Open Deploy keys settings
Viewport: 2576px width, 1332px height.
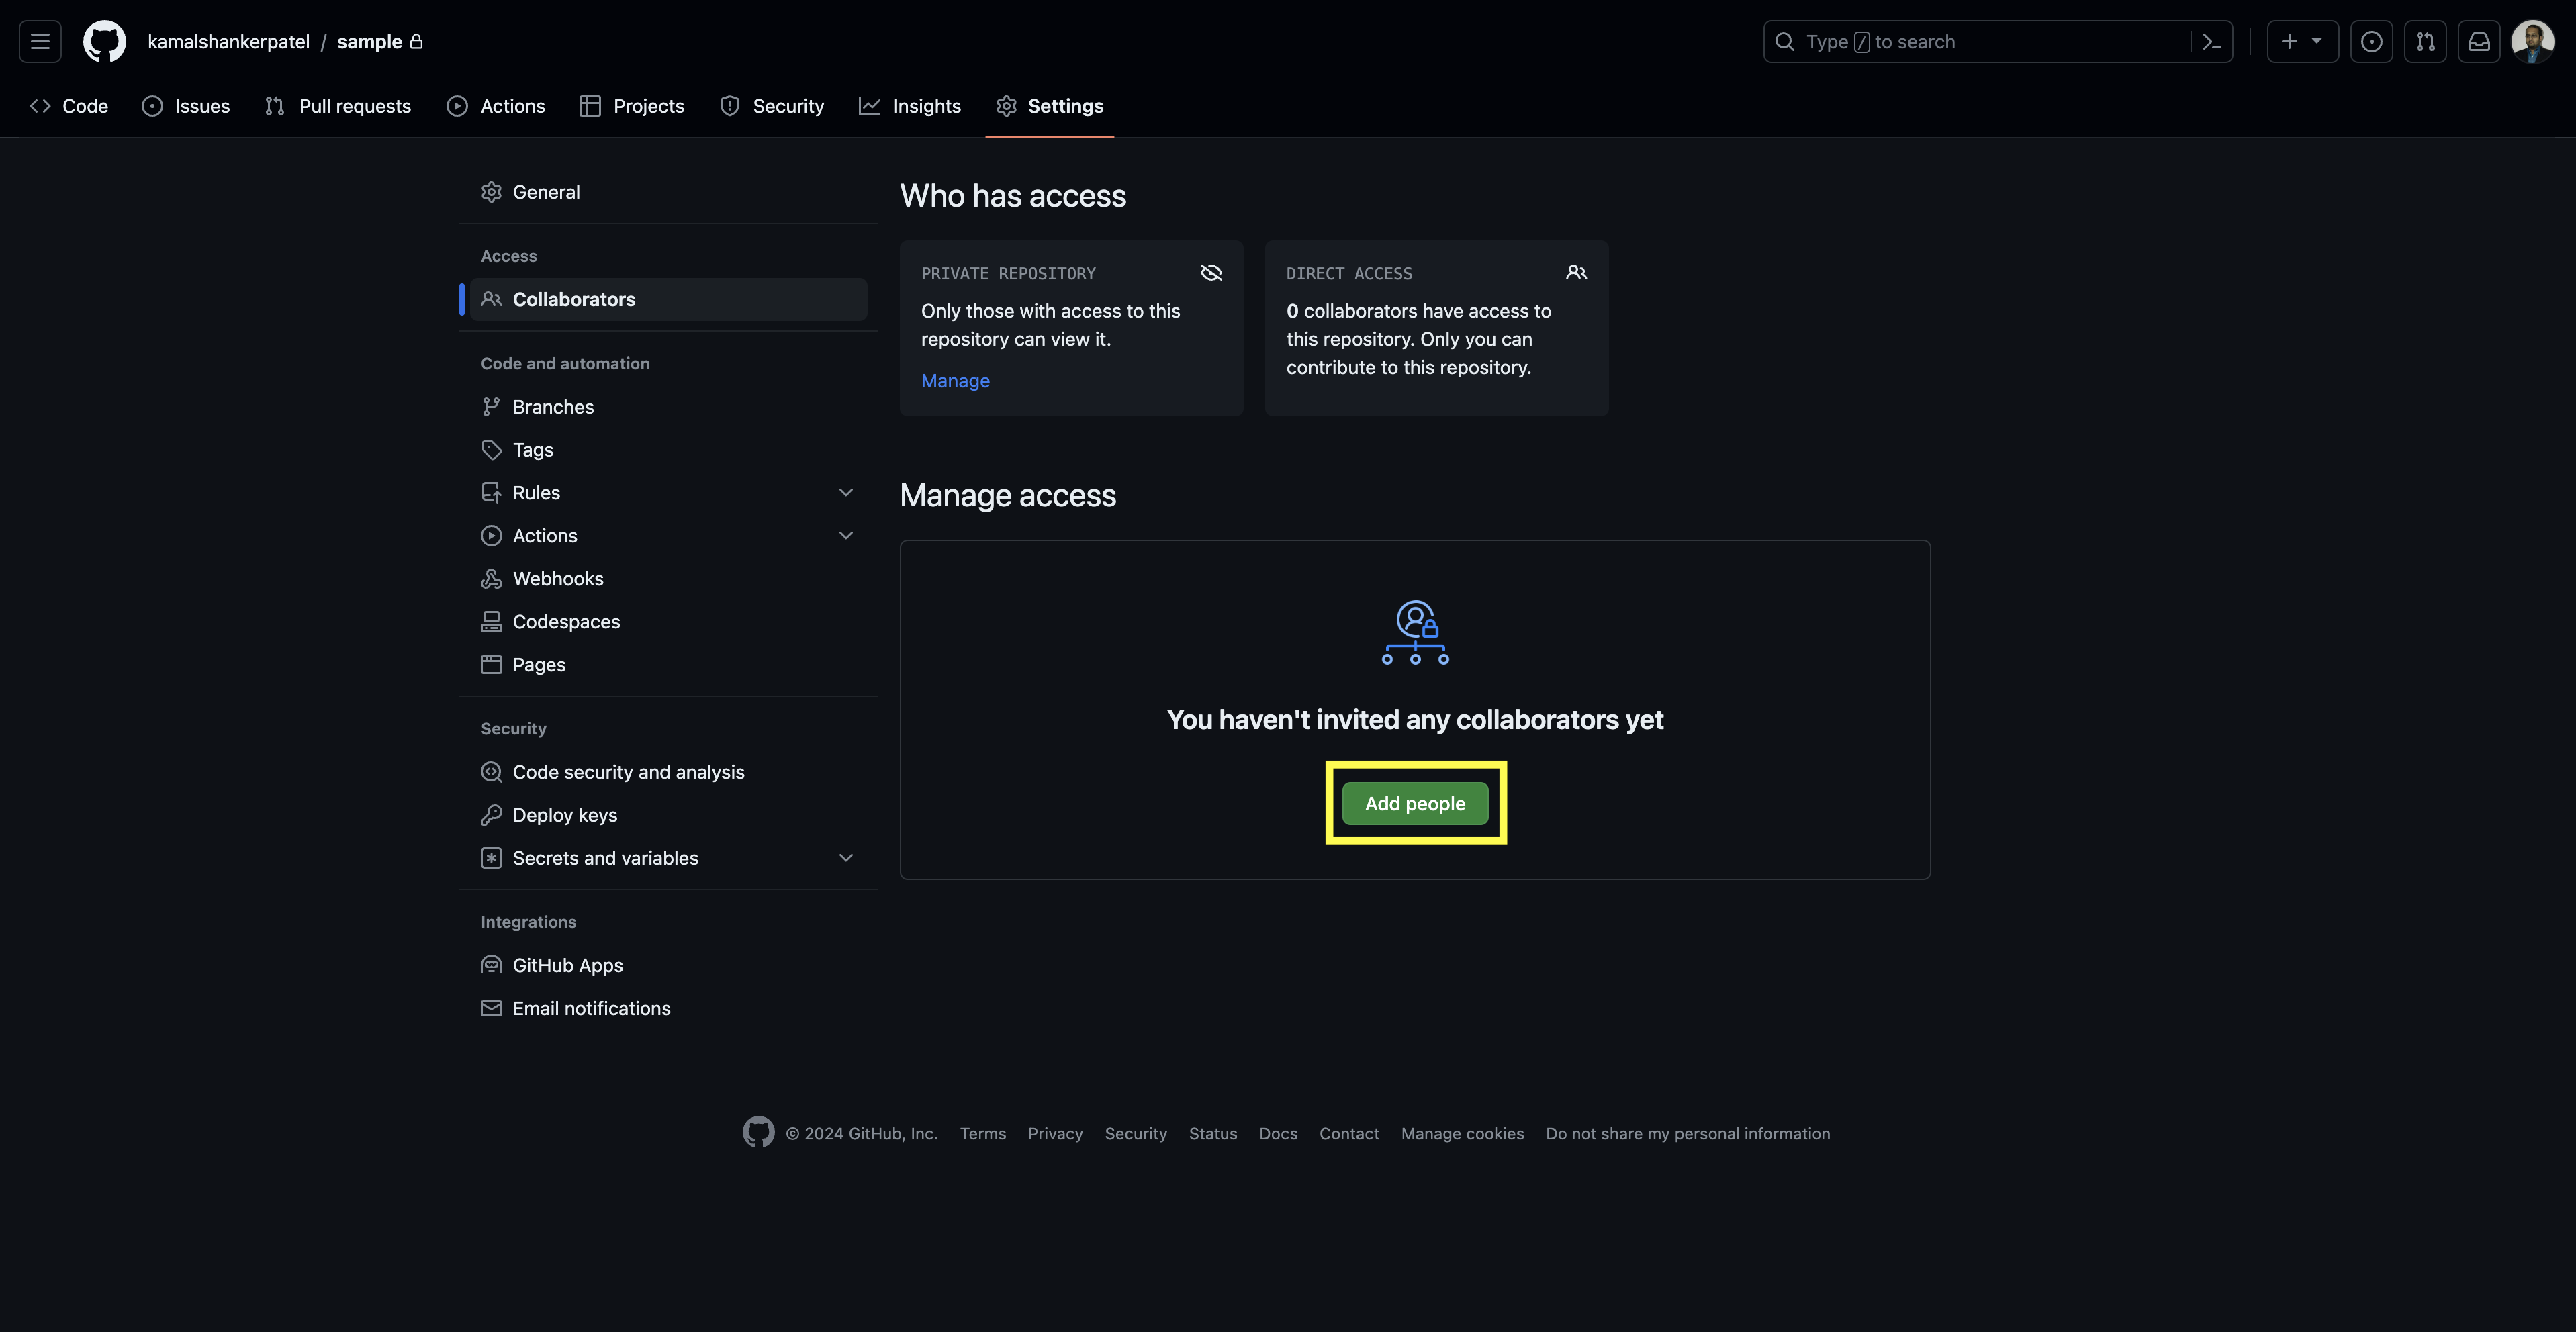pos(564,815)
